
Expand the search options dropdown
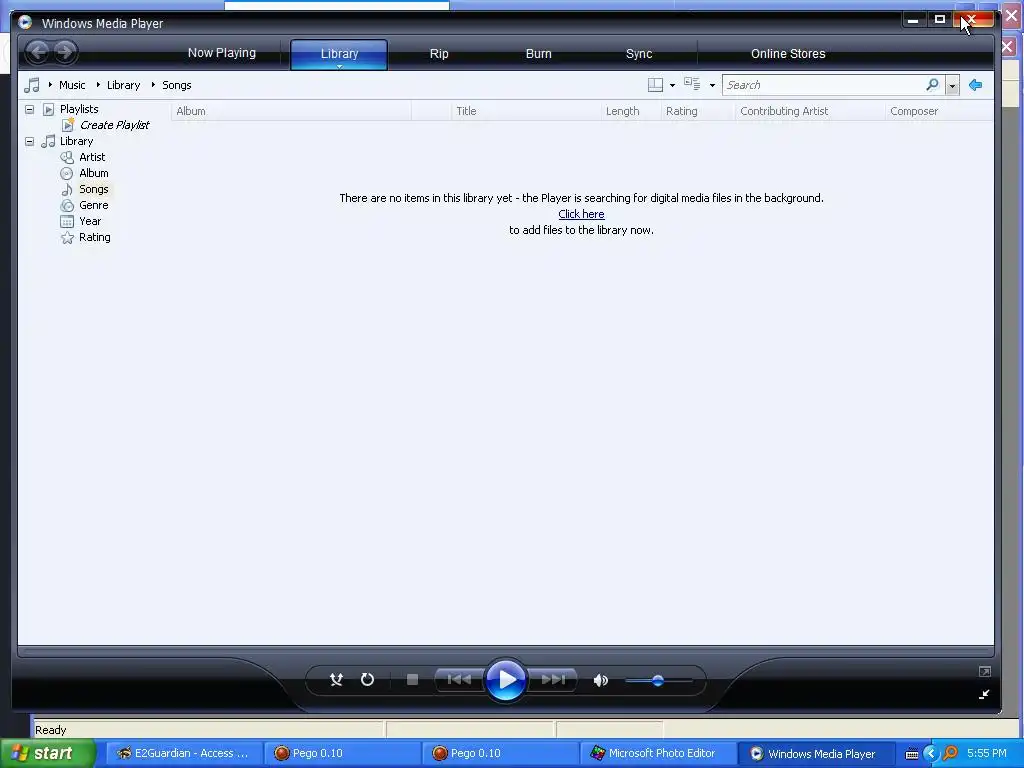tap(952, 86)
